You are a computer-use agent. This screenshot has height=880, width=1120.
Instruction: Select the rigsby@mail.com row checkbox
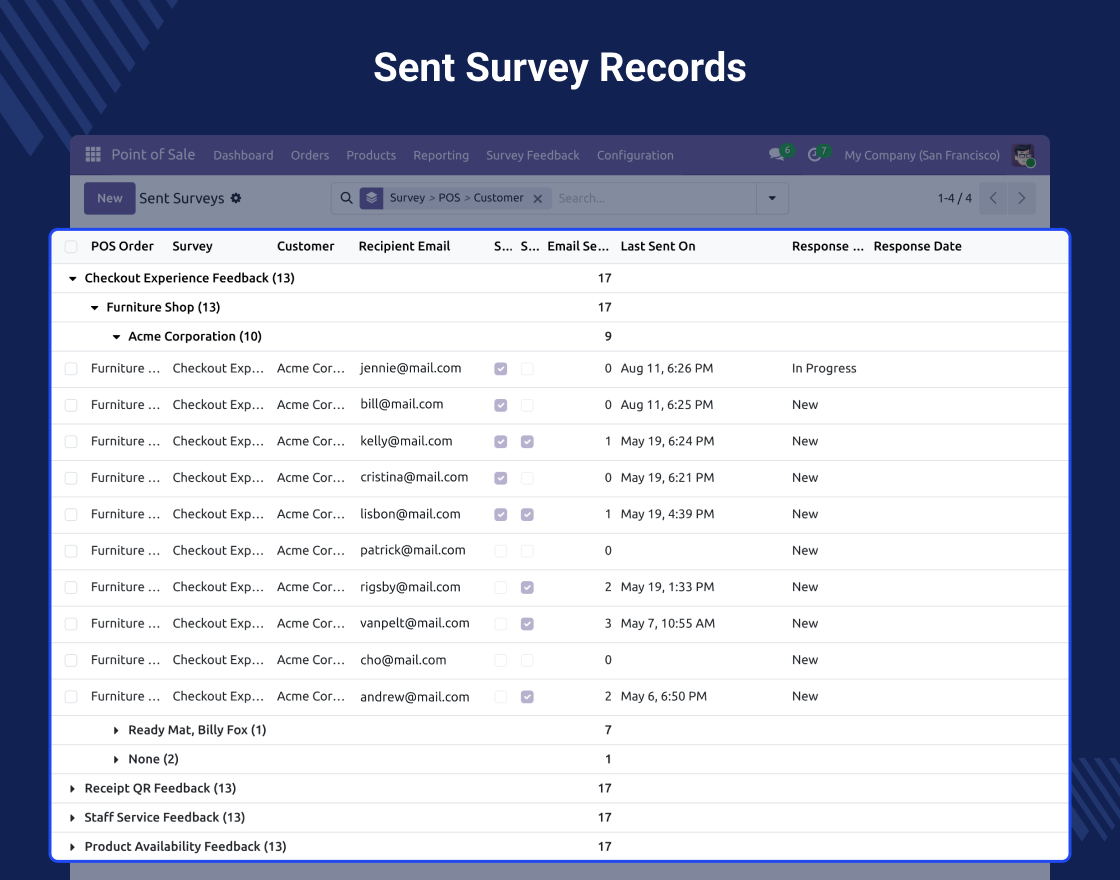71,587
